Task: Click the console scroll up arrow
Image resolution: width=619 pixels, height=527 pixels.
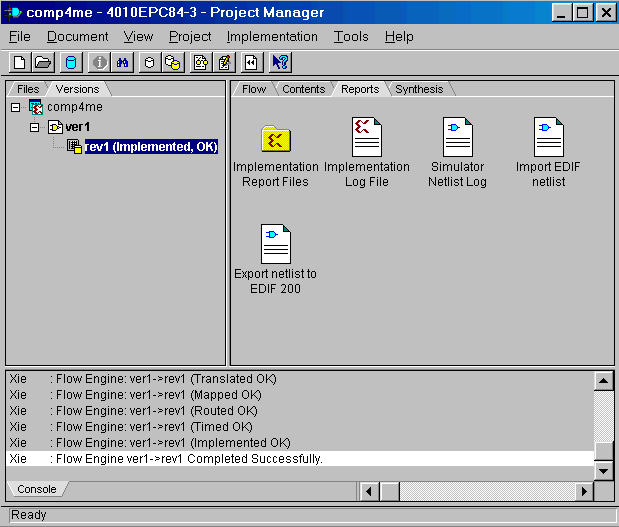Action: [x=603, y=381]
